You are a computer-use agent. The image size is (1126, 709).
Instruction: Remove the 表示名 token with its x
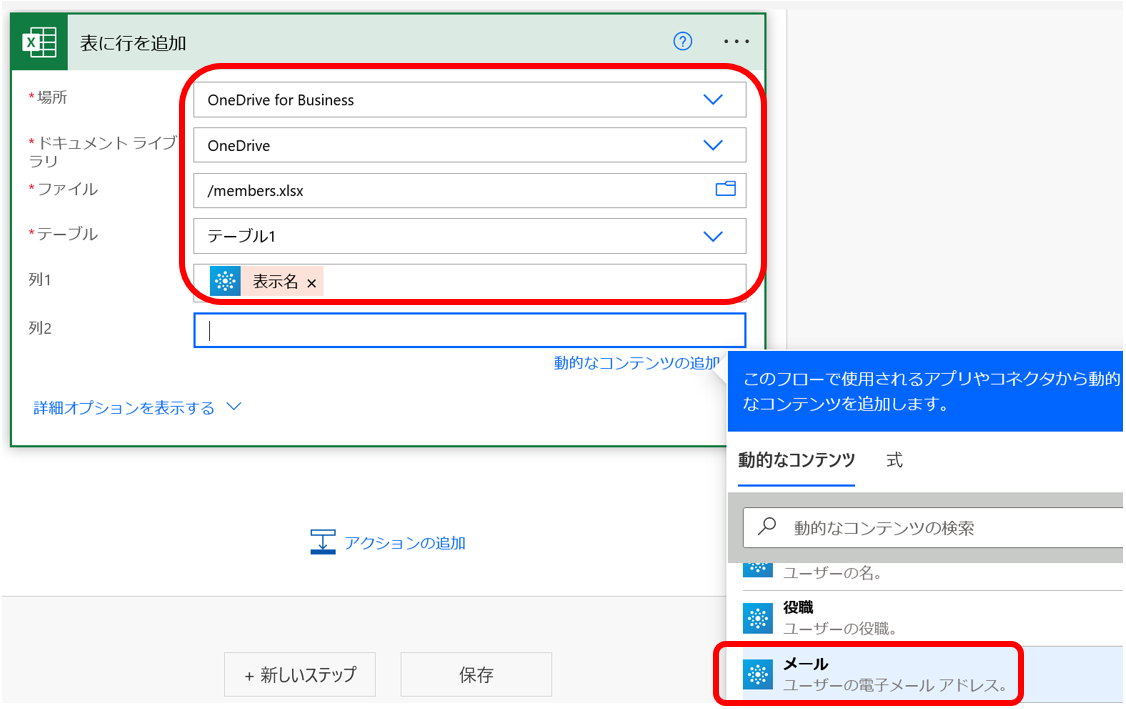pyautogui.click(x=312, y=283)
